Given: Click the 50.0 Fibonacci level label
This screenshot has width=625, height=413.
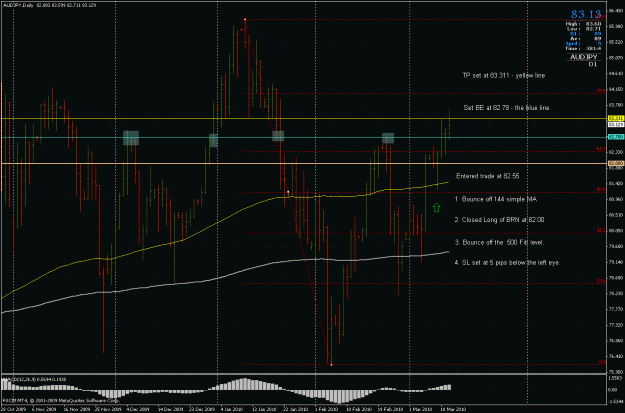Looking at the screenshot, I should pyautogui.click(x=601, y=190).
